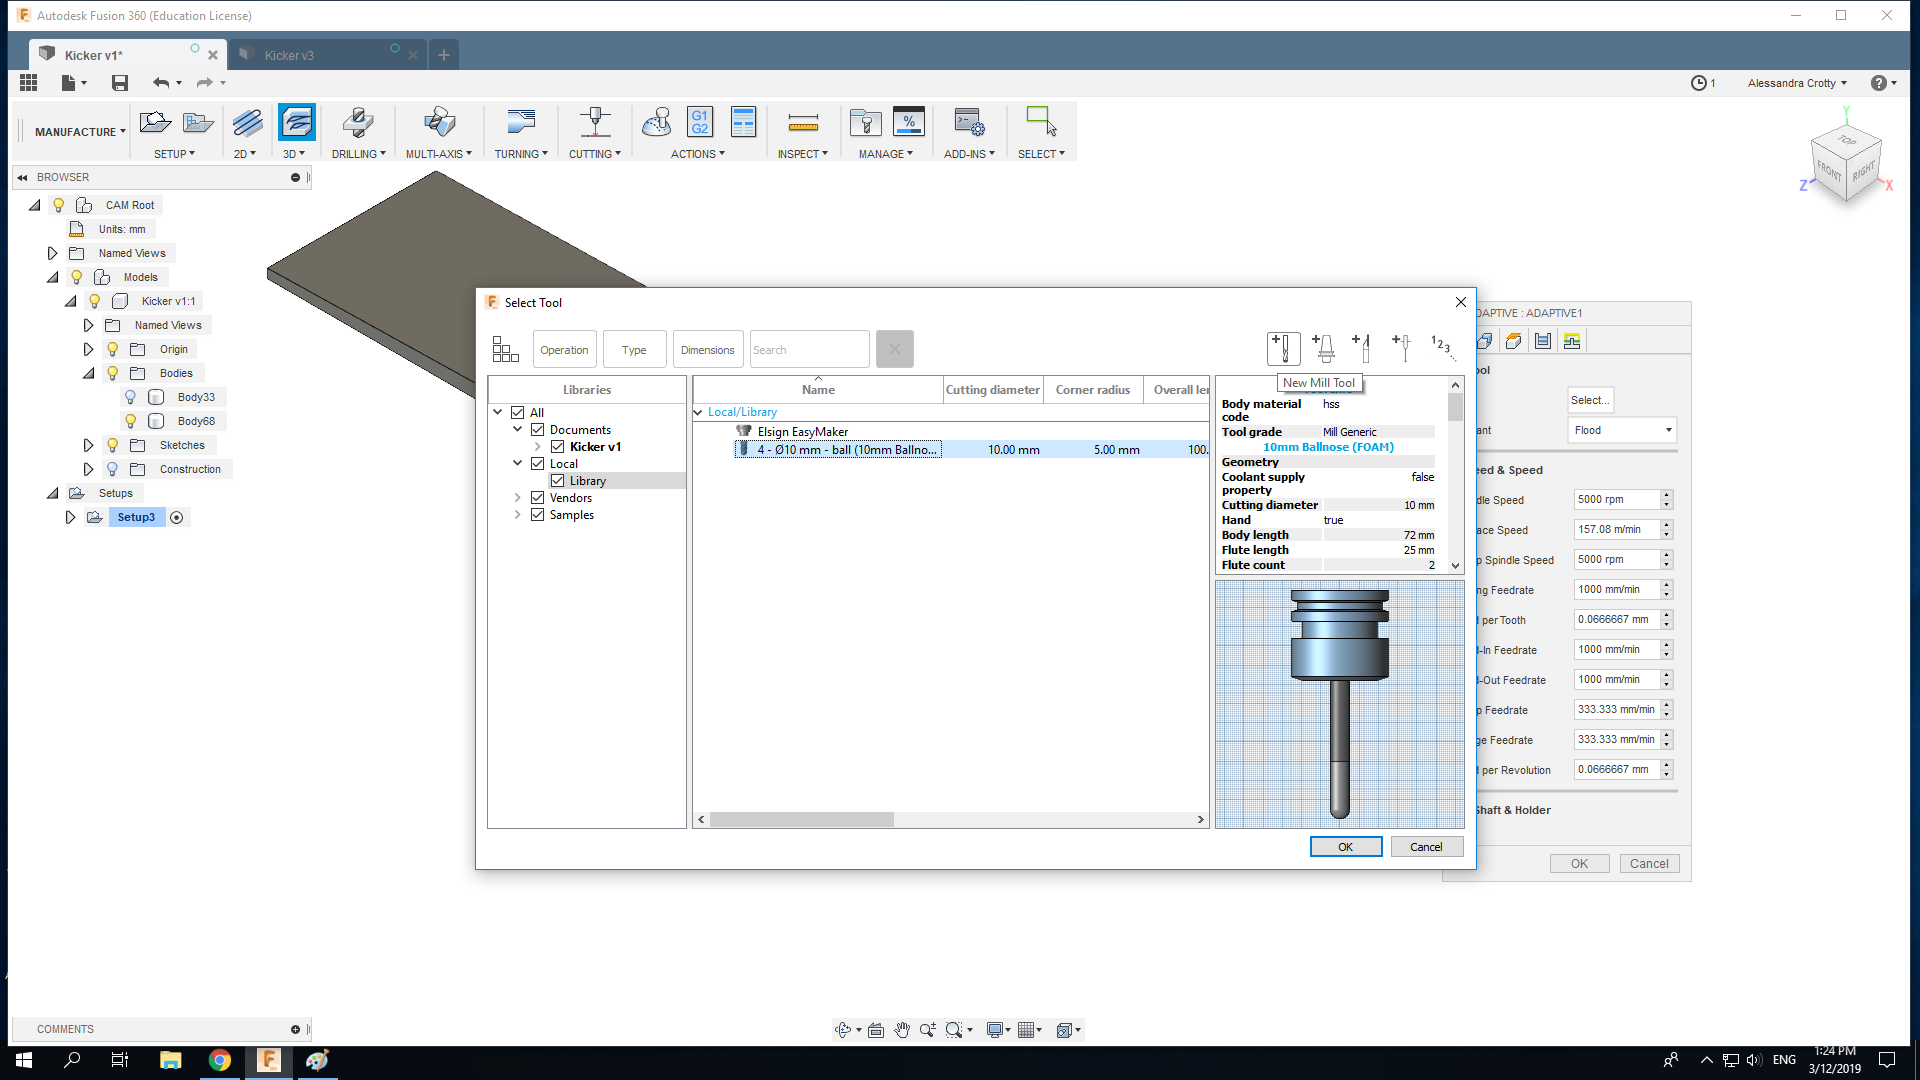Click the Renumber Tools icon
The width and height of the screenshot is (1920, 1080).
pos(1442,348)
